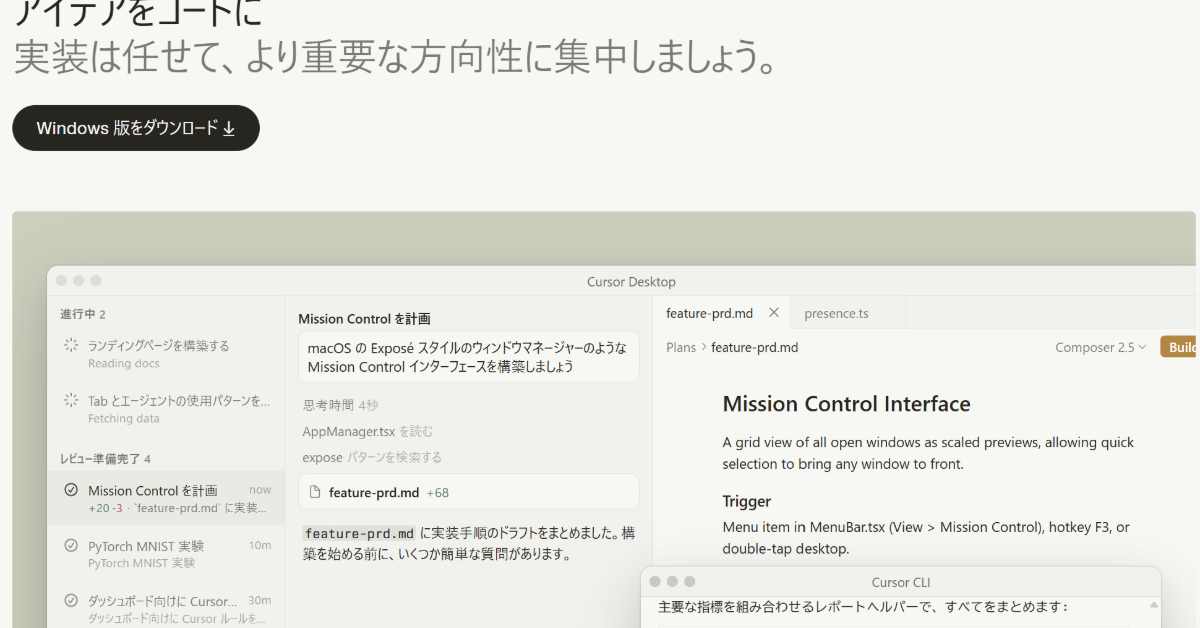The height and width of the screenshot is (628, 1200).
Task: Click the 'now' timestamp on Mission Control row
Action: (x=260, y=490)
